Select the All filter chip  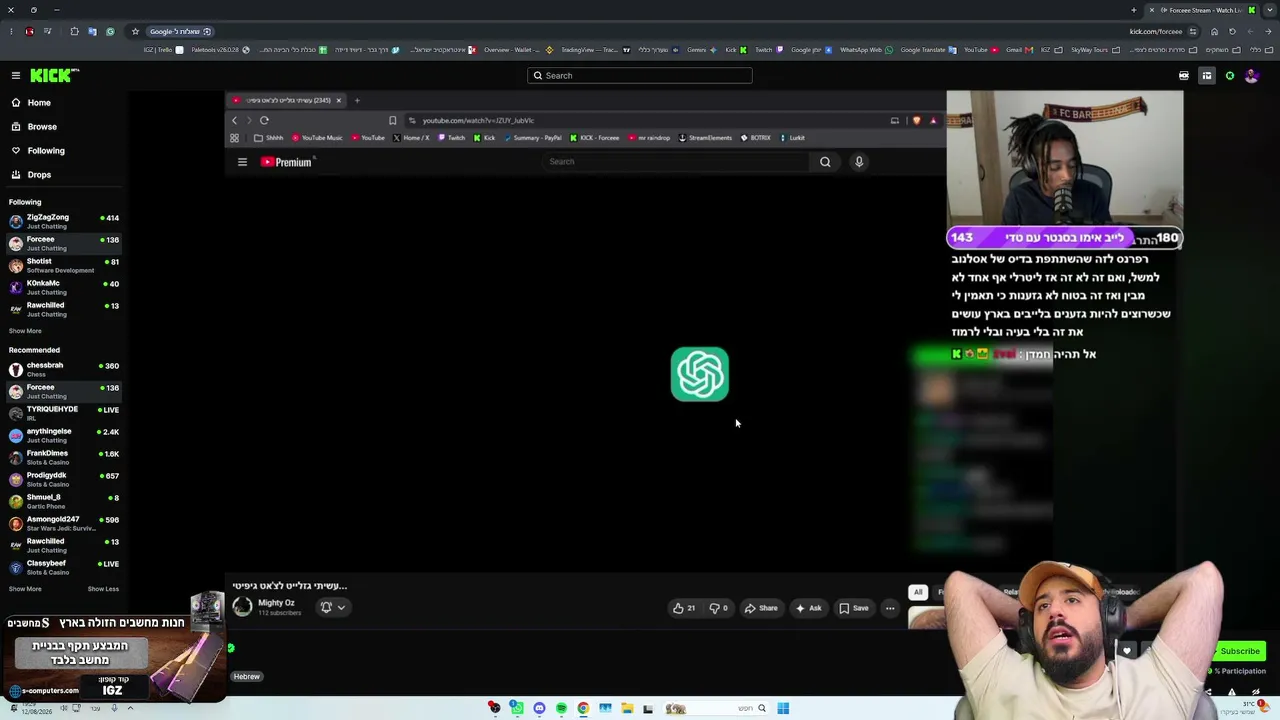tap(918, 592)
